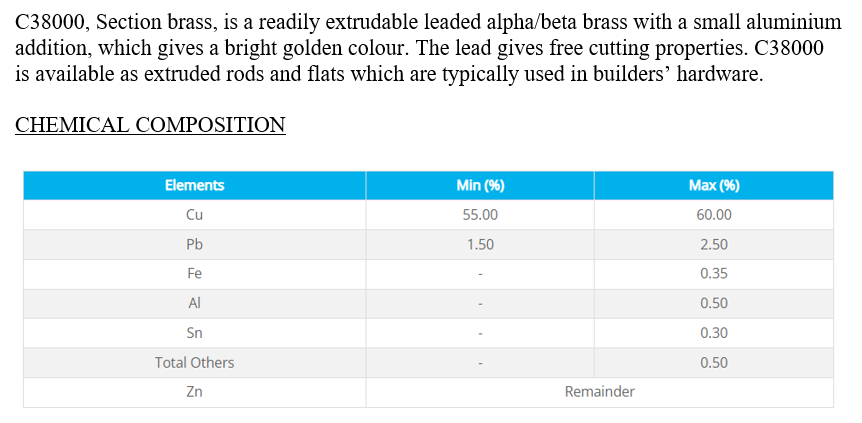Click the word C38000 starting the paragraph
The height and width of the screenshot is (423, 862).
(x=50, y=23)
